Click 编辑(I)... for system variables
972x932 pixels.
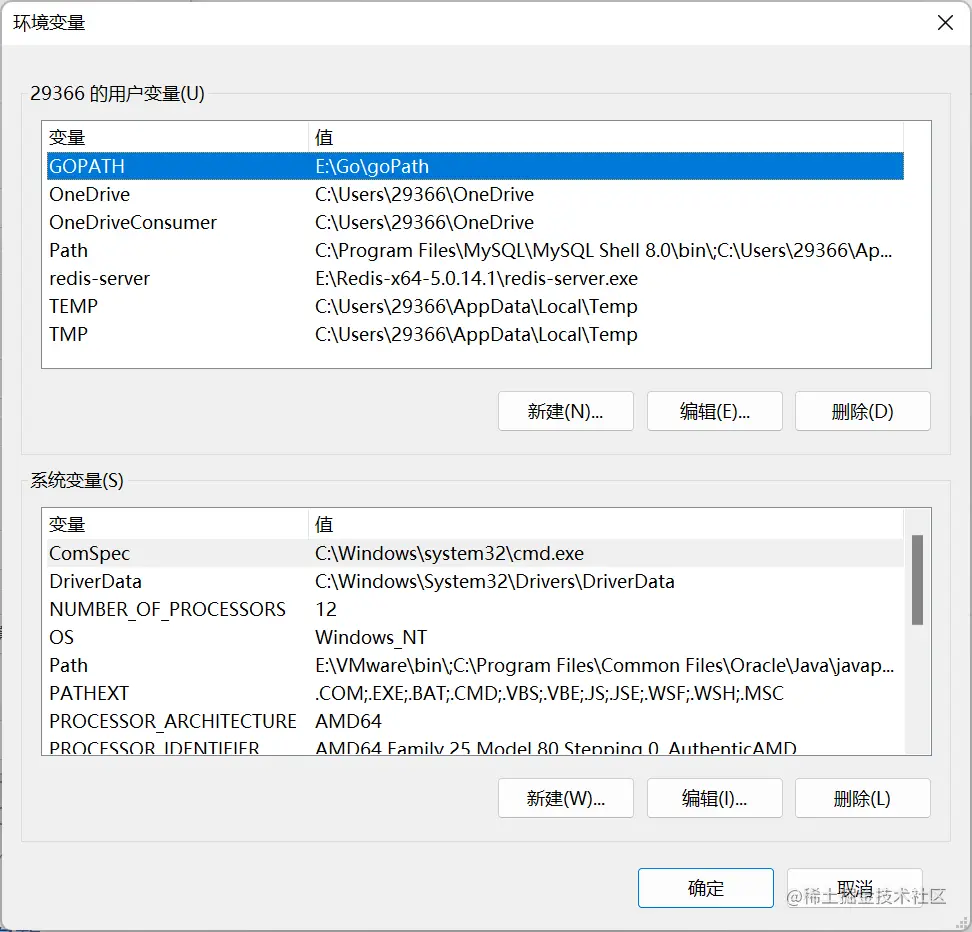pos(714,798)
